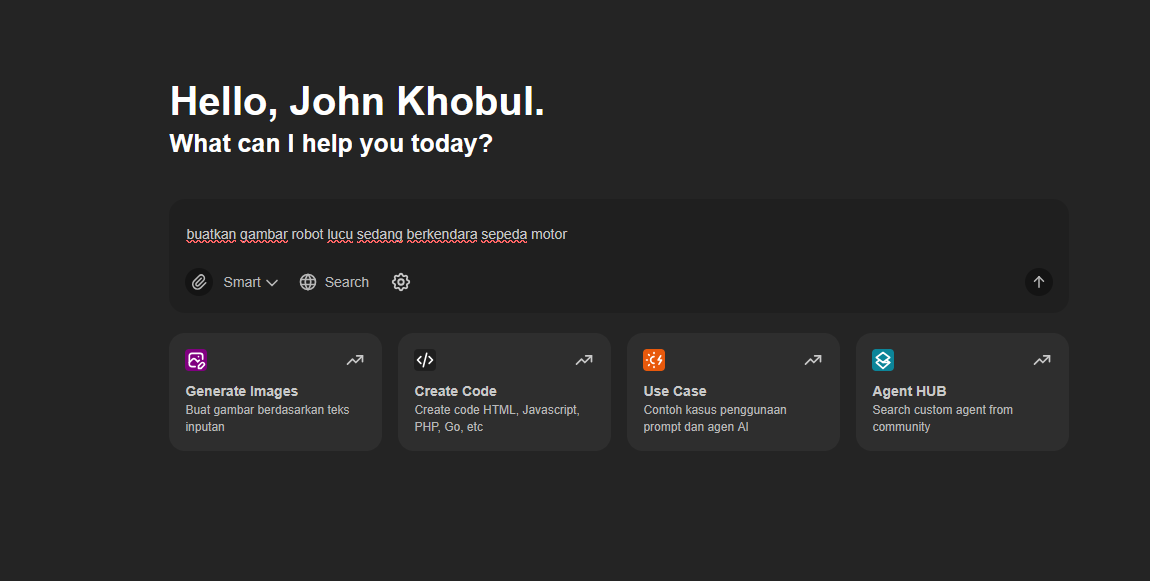Open the Use Case card description

coord(715,418)
